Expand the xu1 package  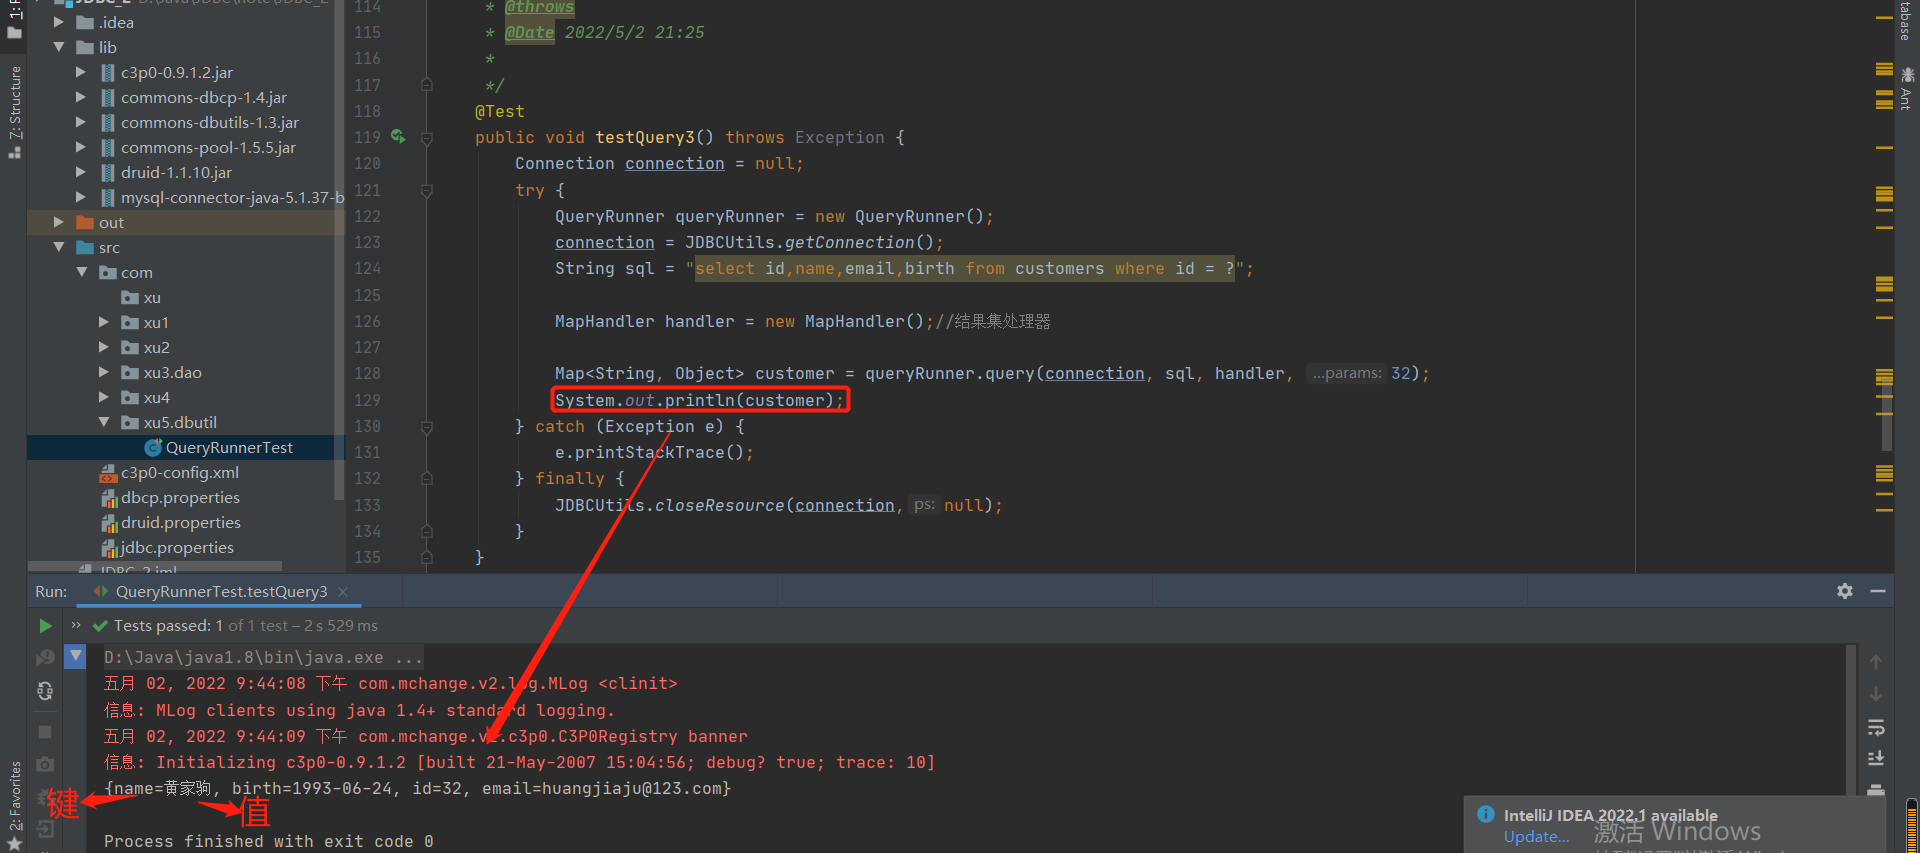tap(103, 322)
